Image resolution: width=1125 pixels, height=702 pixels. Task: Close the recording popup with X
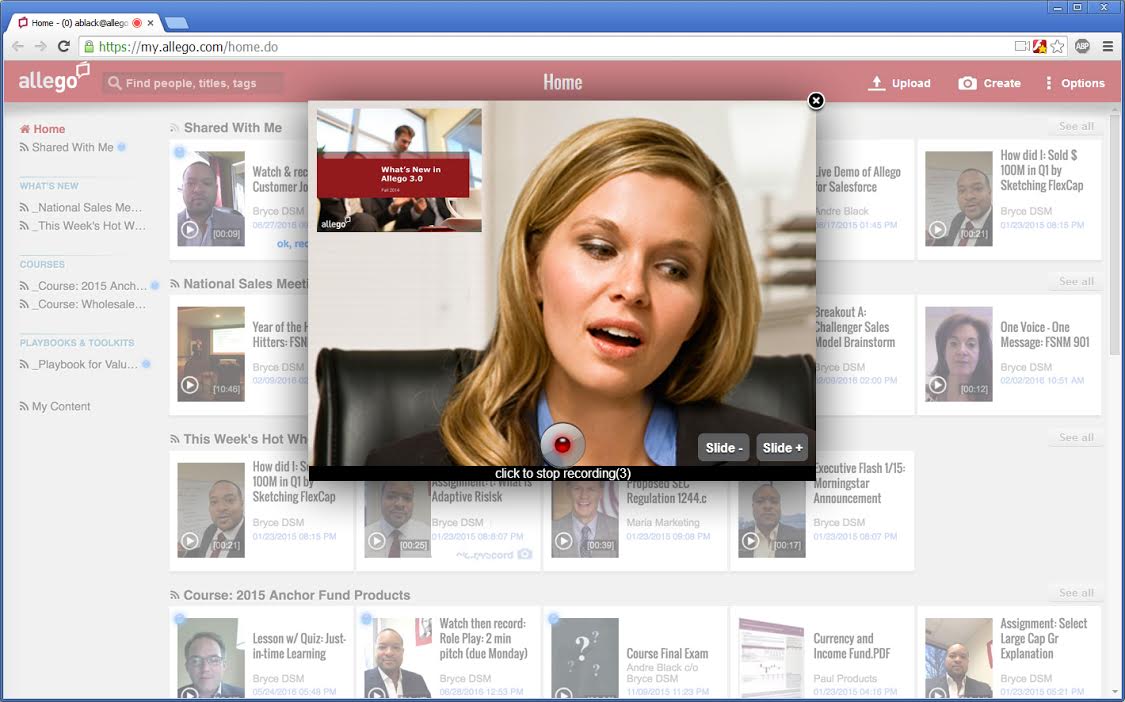pos(816,100)
